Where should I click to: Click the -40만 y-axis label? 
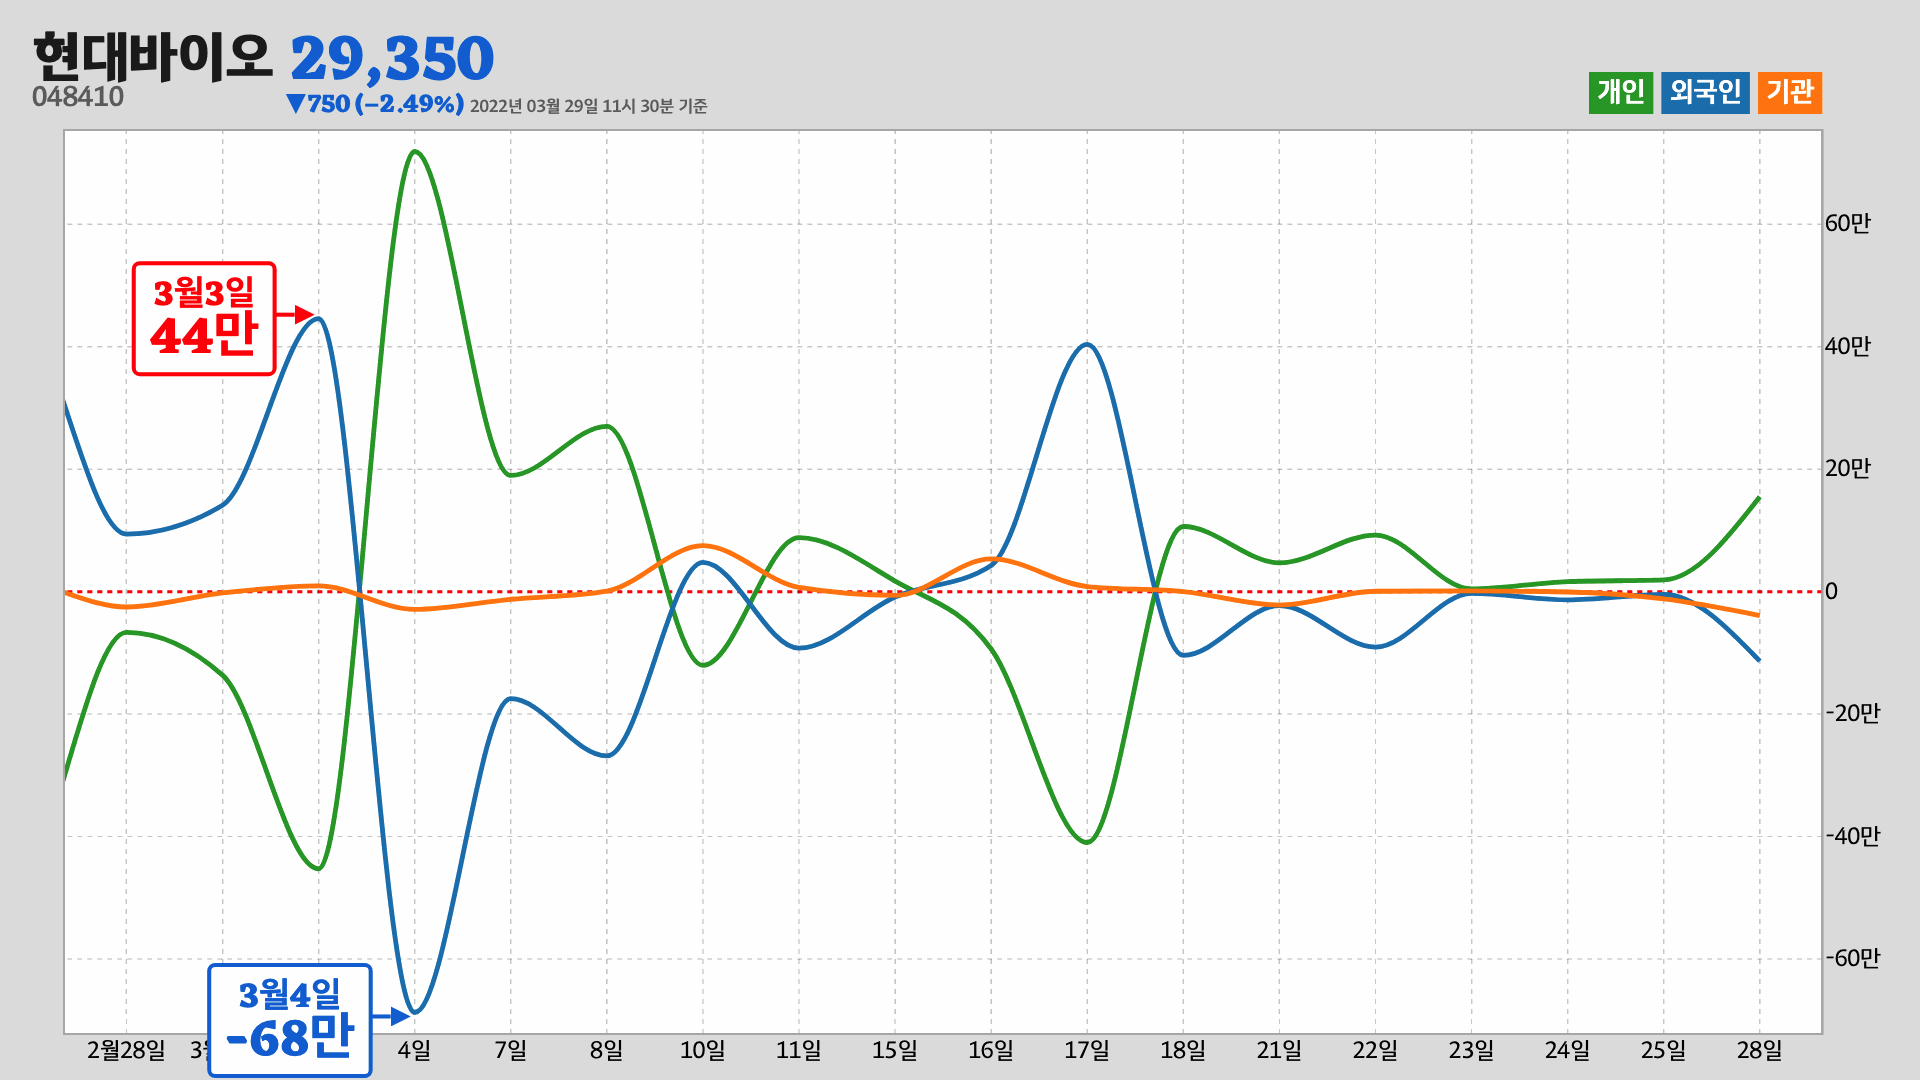coord(1852,836)
